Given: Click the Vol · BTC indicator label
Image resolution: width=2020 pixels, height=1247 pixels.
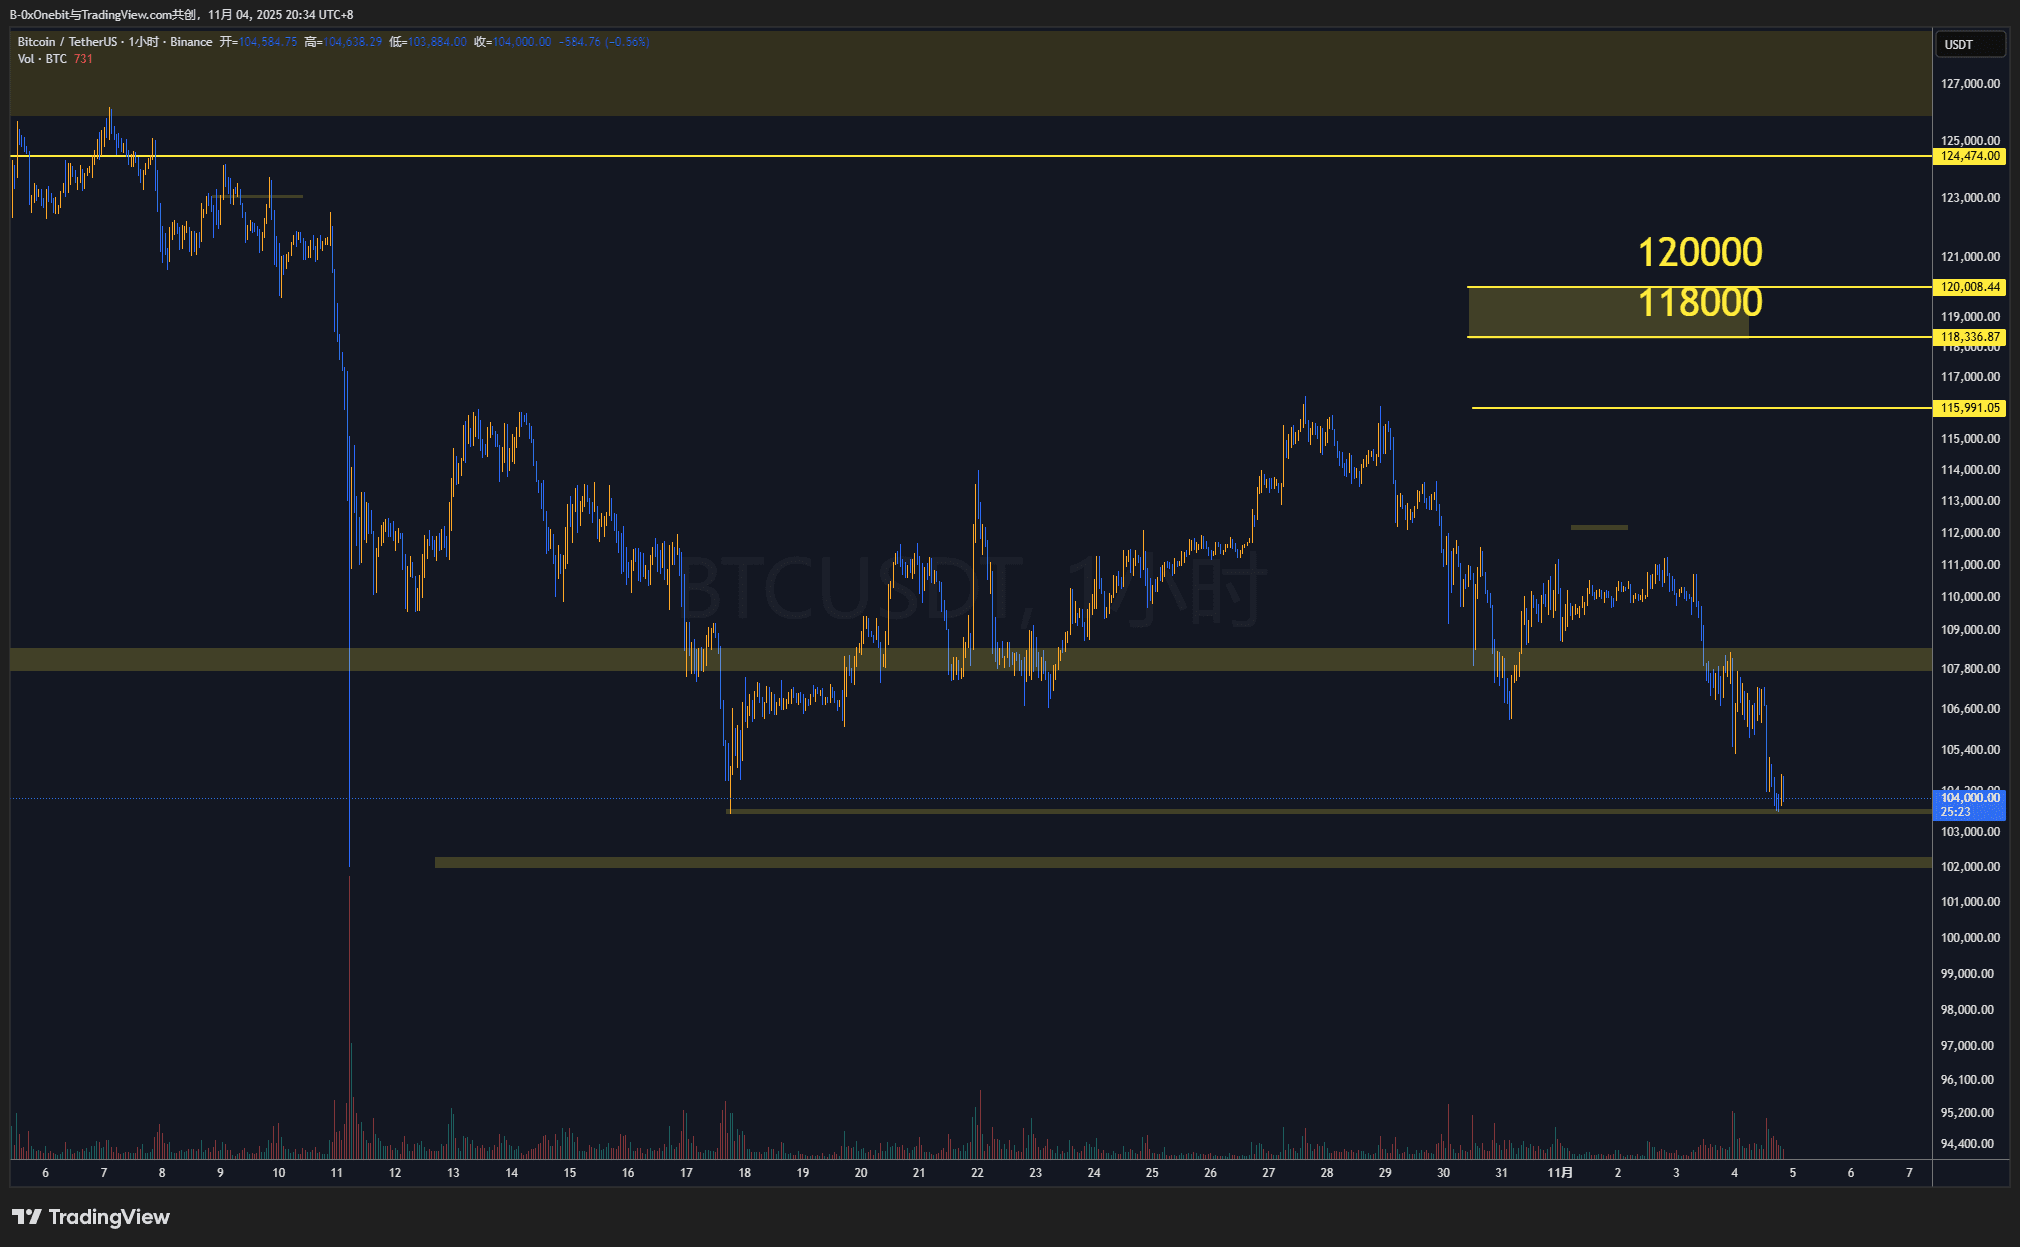Looking at the screenshot, I should pyautogui.click(x=42, y=59).
